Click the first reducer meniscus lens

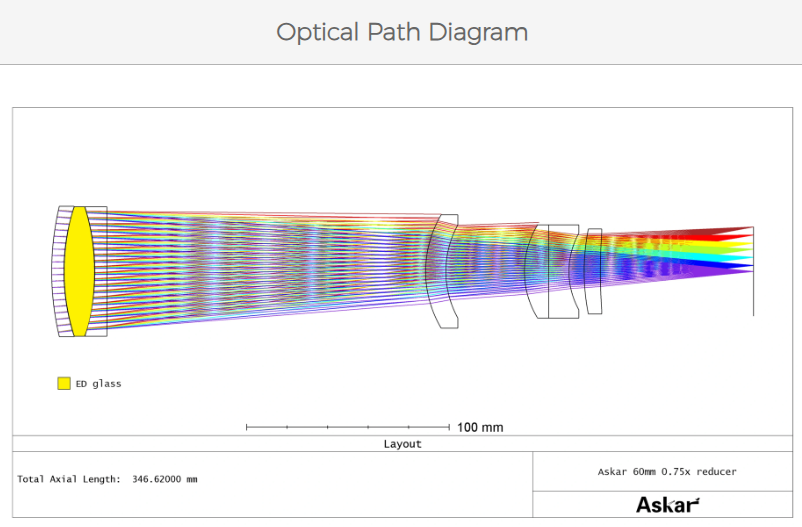[443, 271]
